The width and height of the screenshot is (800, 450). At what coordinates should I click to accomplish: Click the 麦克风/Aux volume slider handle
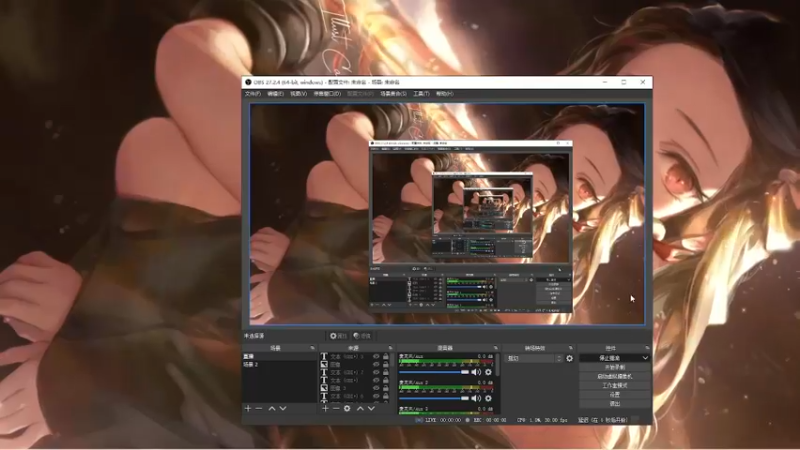point(465,372)
